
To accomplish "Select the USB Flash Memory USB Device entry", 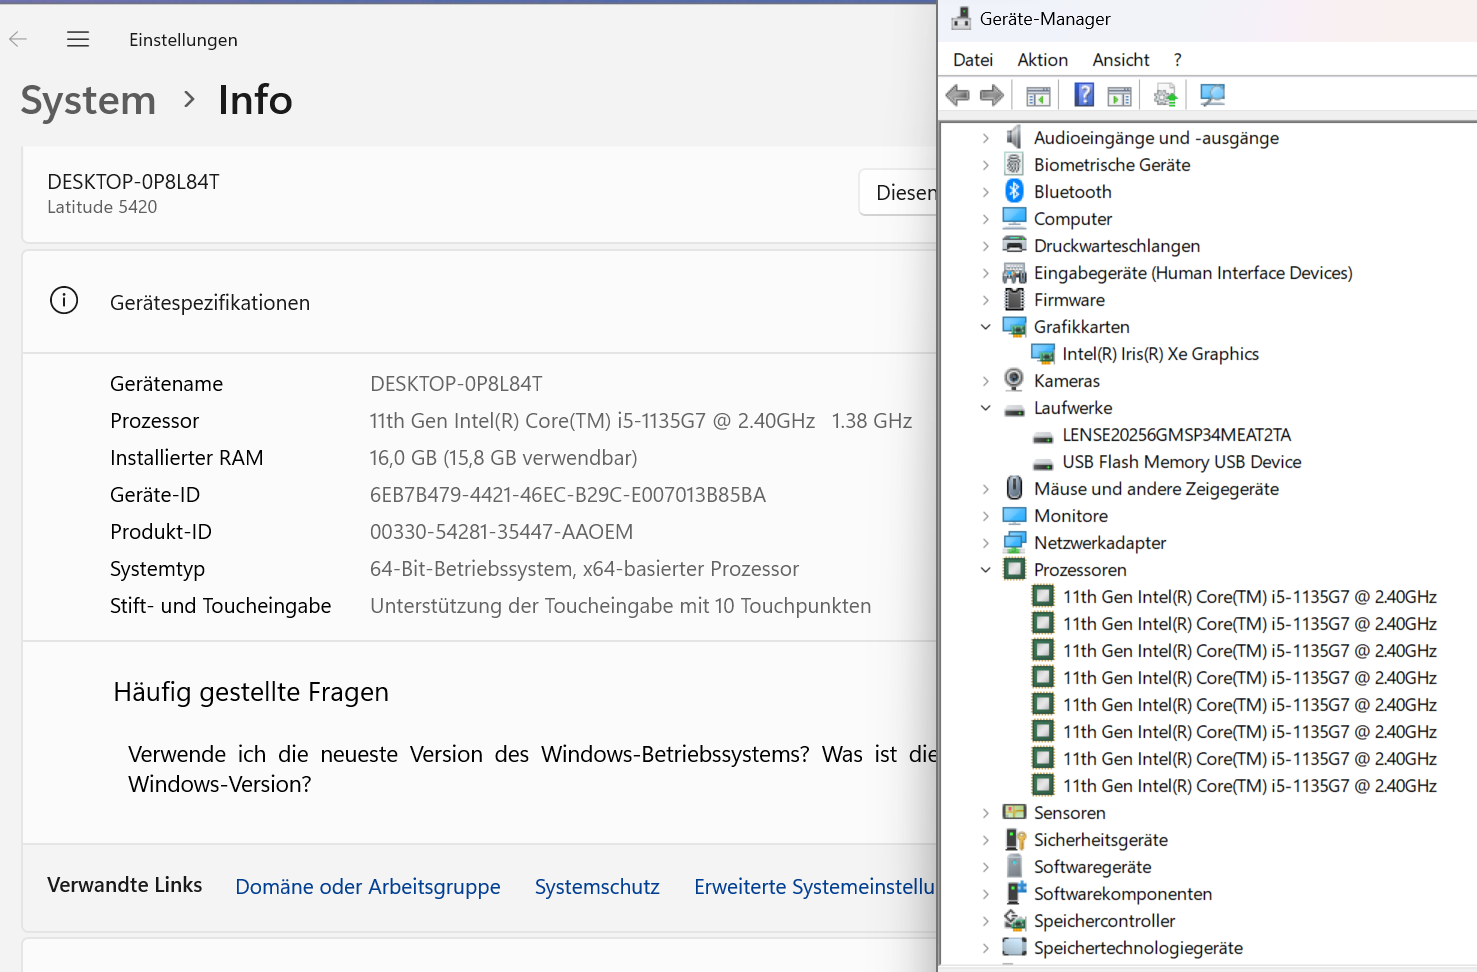I will 1182,462.
